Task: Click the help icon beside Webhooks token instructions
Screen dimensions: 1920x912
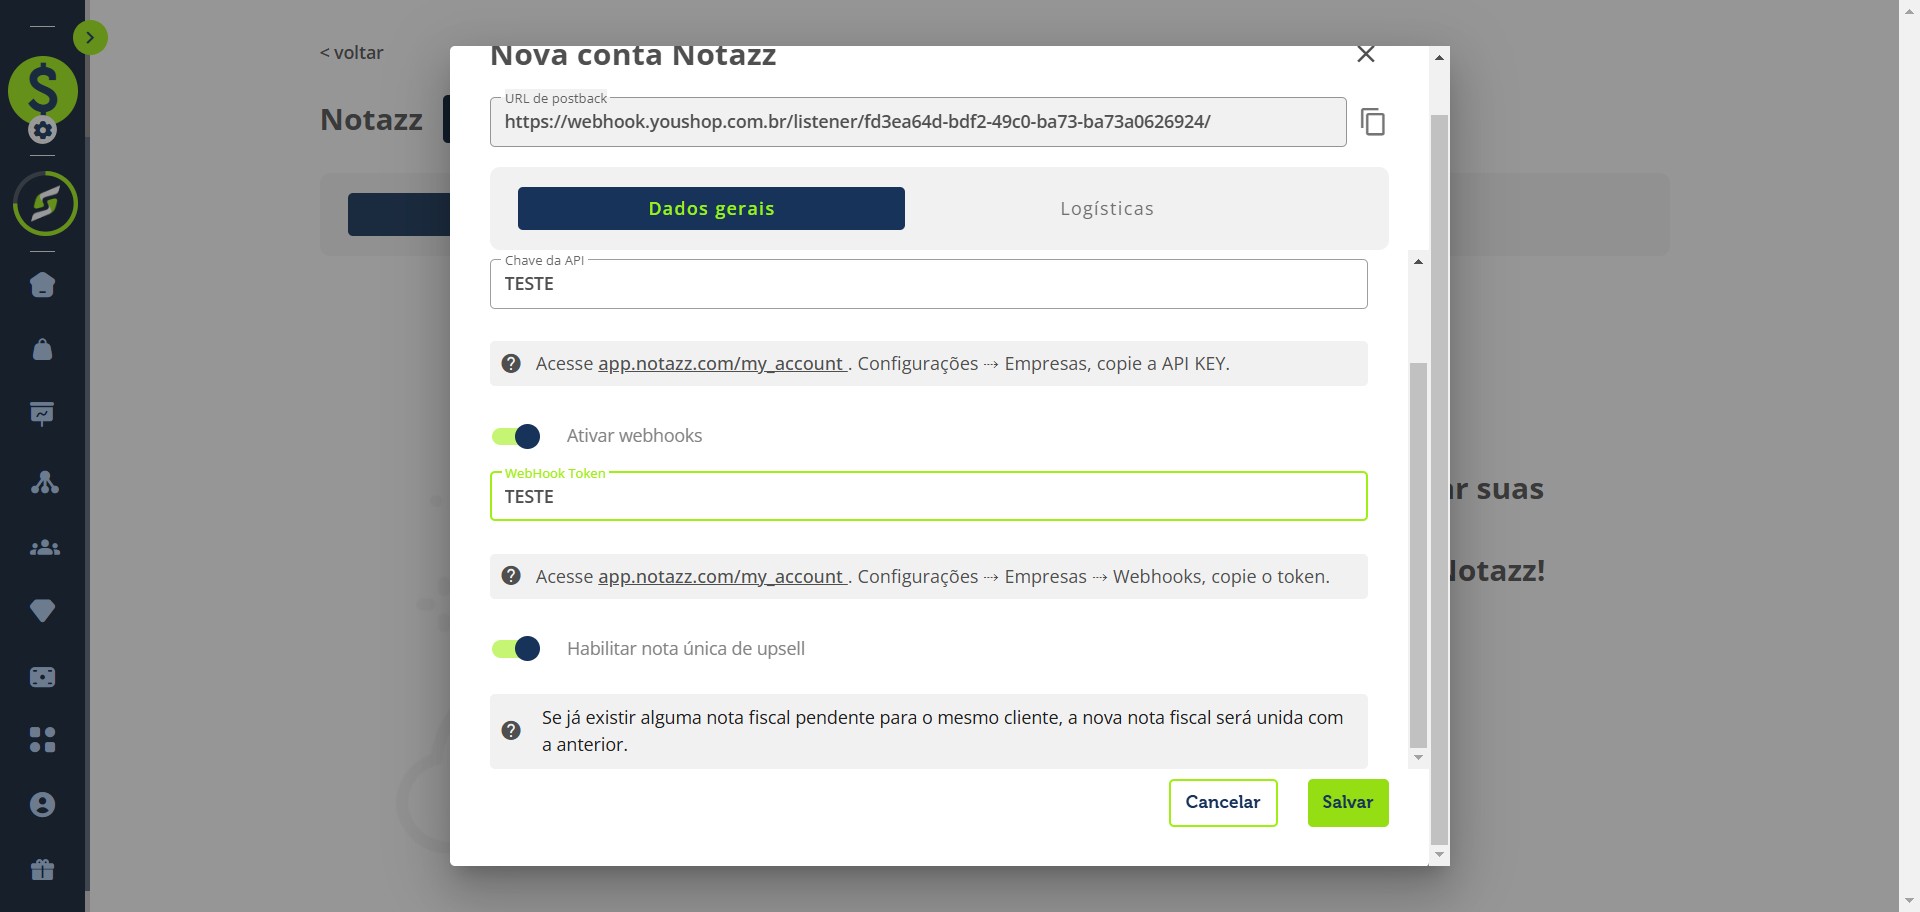Action: (511, 577)
